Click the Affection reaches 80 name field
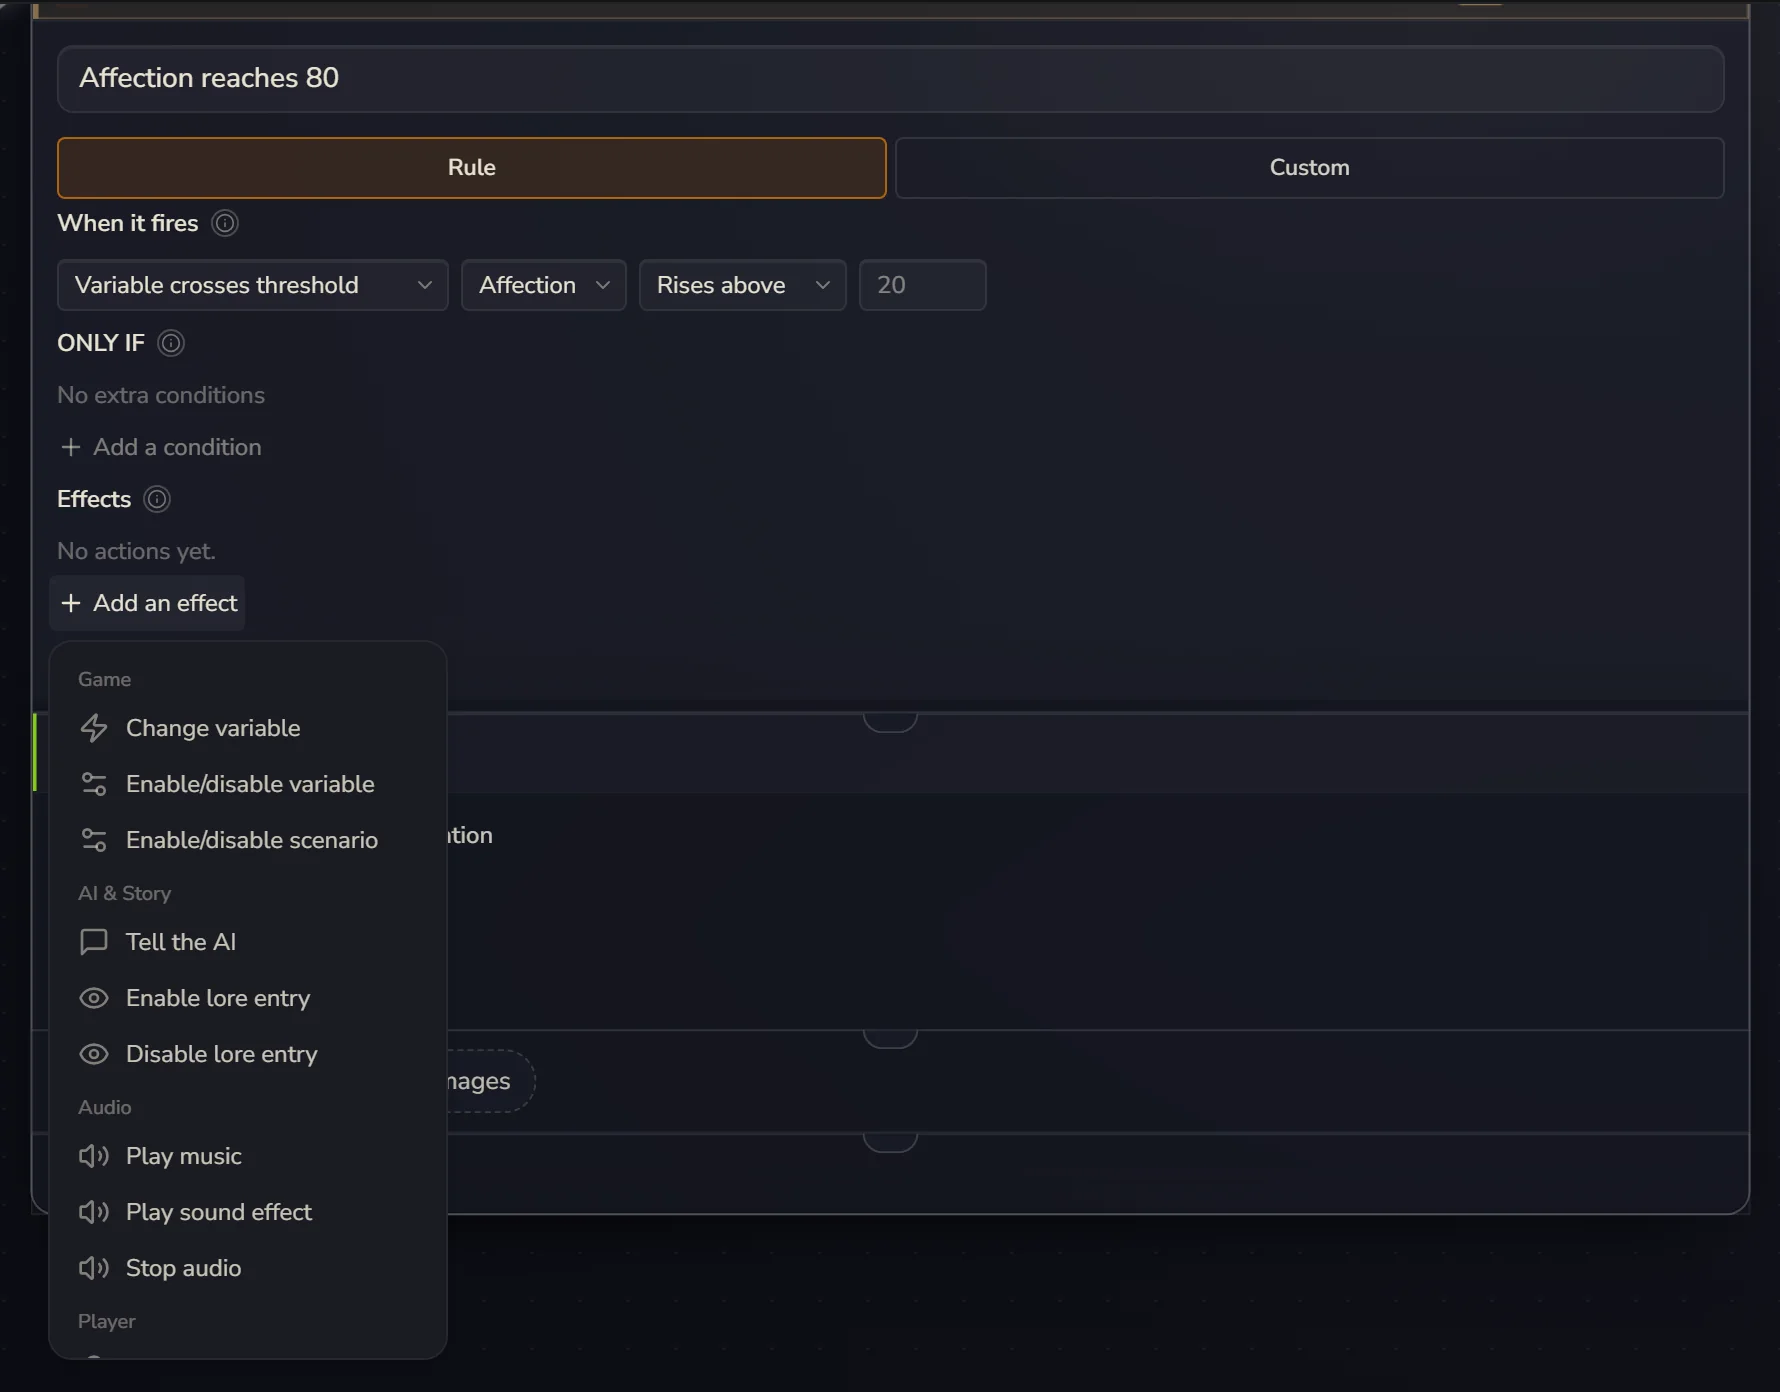1780x1392 pixels. tap(890, 78)
